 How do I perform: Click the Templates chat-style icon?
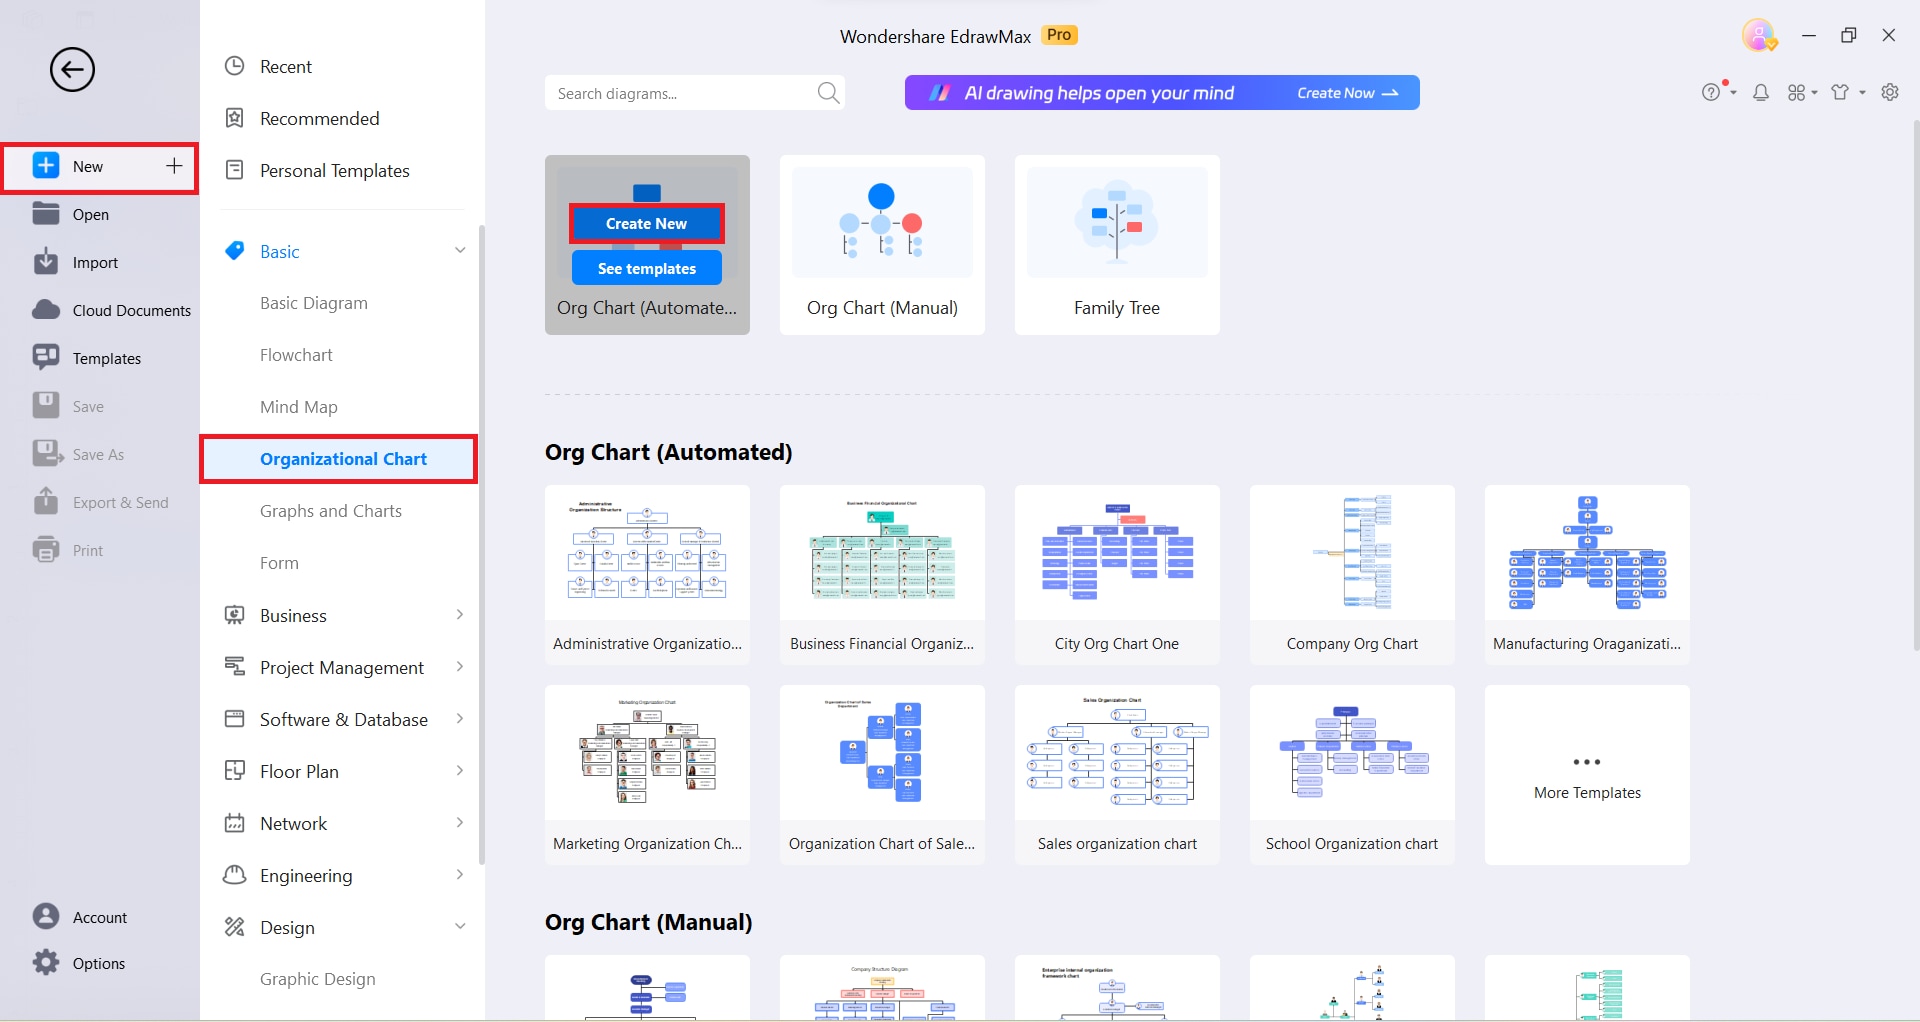tap(46, 358)
